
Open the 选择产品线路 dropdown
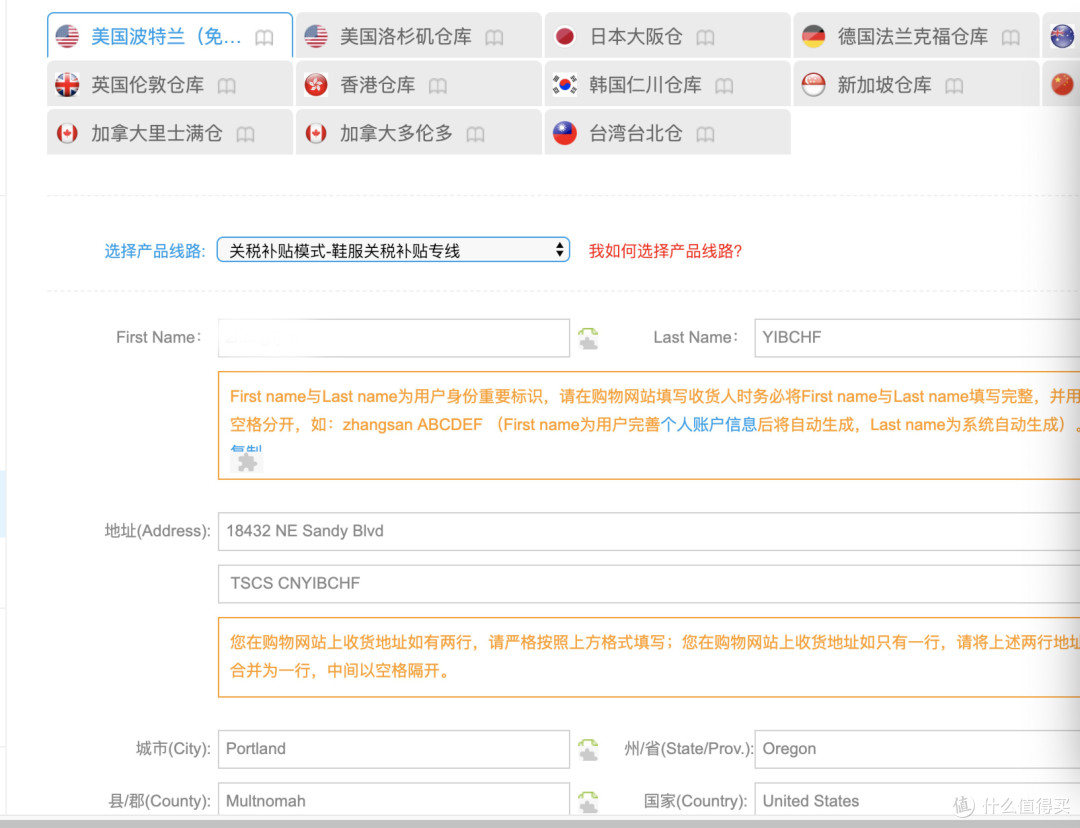393,250
